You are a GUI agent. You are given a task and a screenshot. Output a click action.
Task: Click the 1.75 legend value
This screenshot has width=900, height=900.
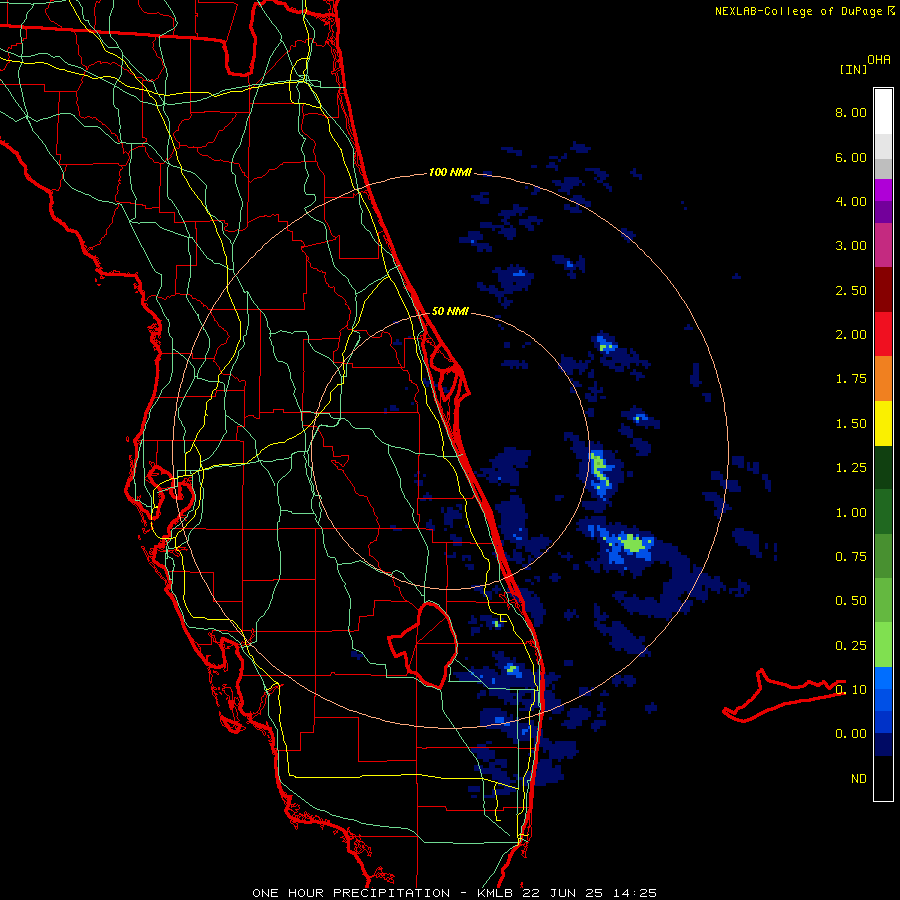click(x=851, y=379)
